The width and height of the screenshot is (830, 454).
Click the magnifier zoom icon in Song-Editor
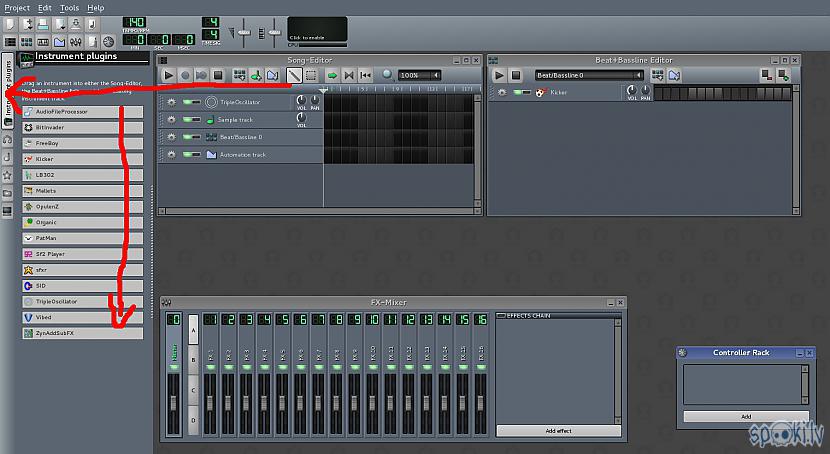click(x=387, y=75)
